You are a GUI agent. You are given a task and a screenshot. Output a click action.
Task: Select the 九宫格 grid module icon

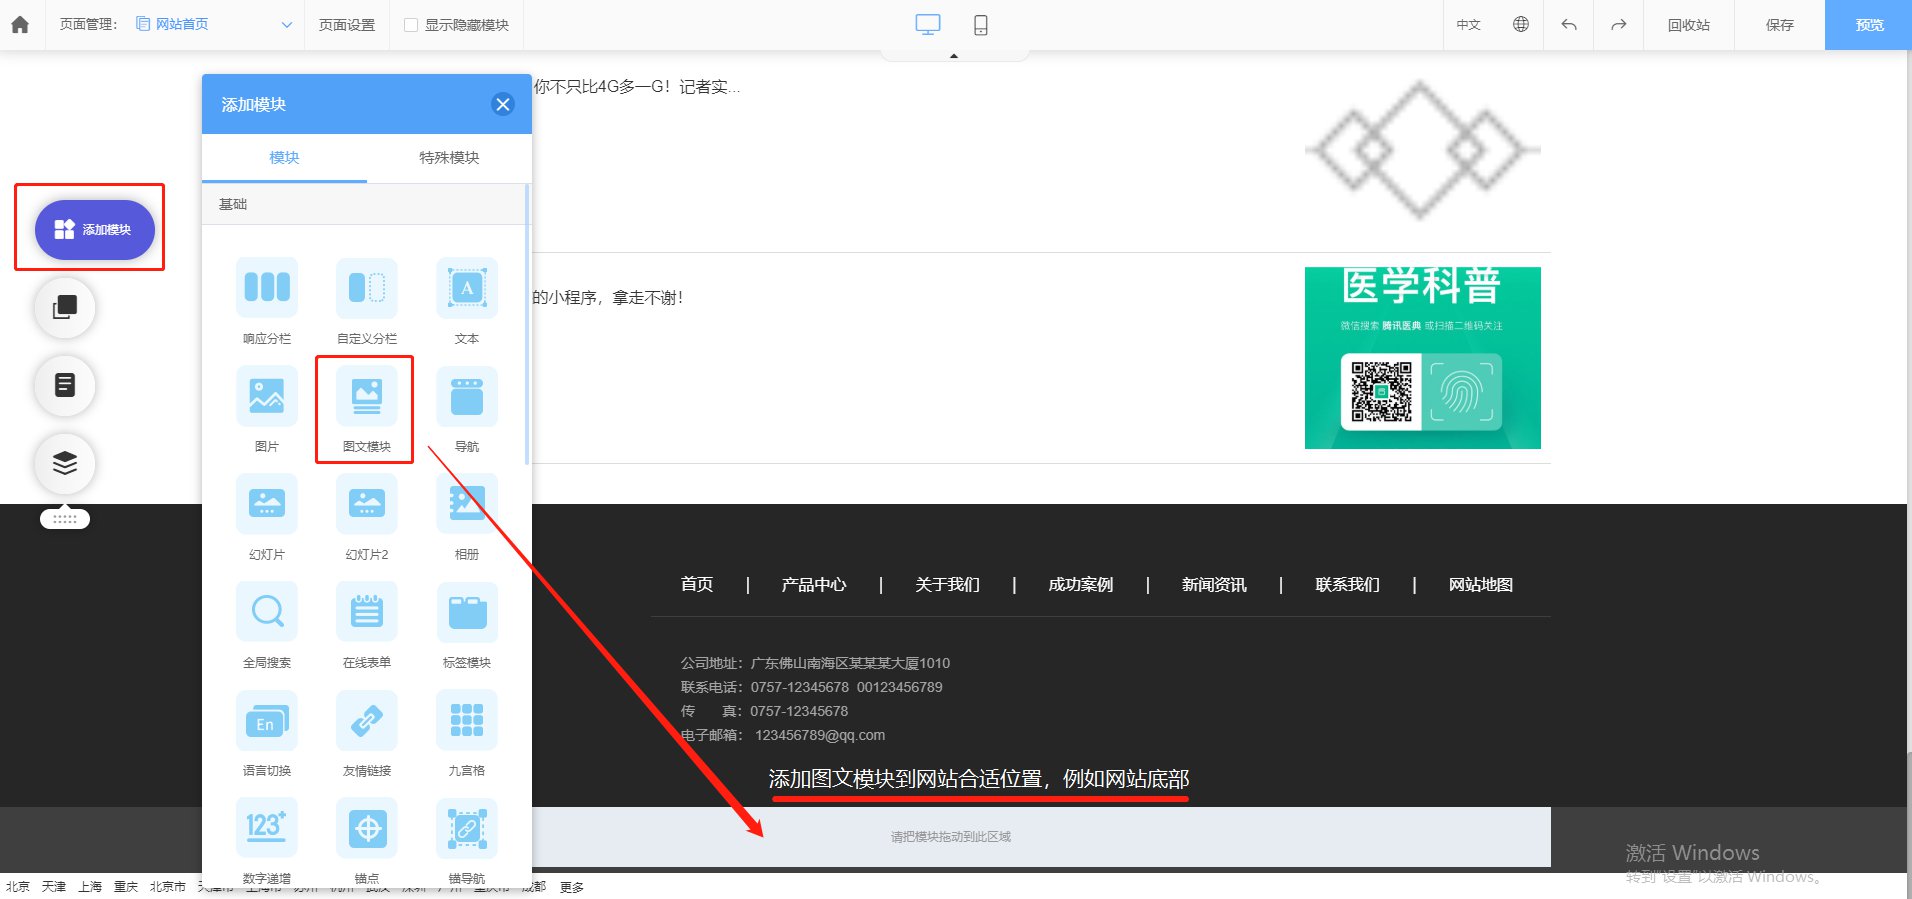pos(467,720)
